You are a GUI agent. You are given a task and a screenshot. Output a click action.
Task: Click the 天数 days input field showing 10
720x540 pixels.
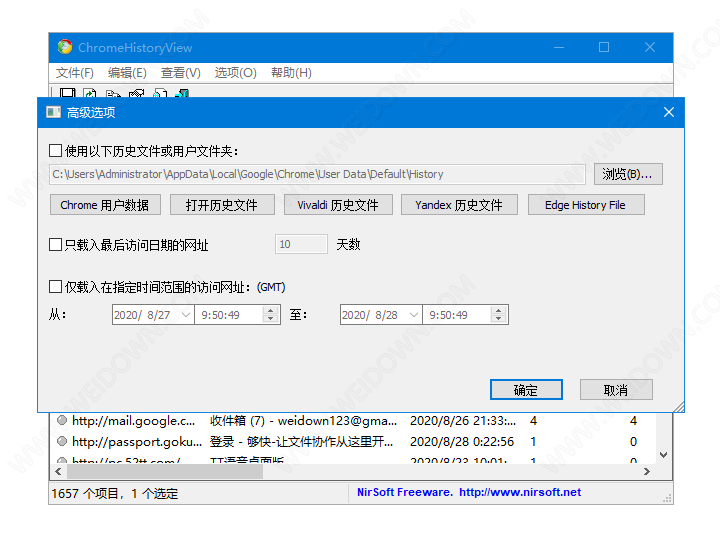301,244
